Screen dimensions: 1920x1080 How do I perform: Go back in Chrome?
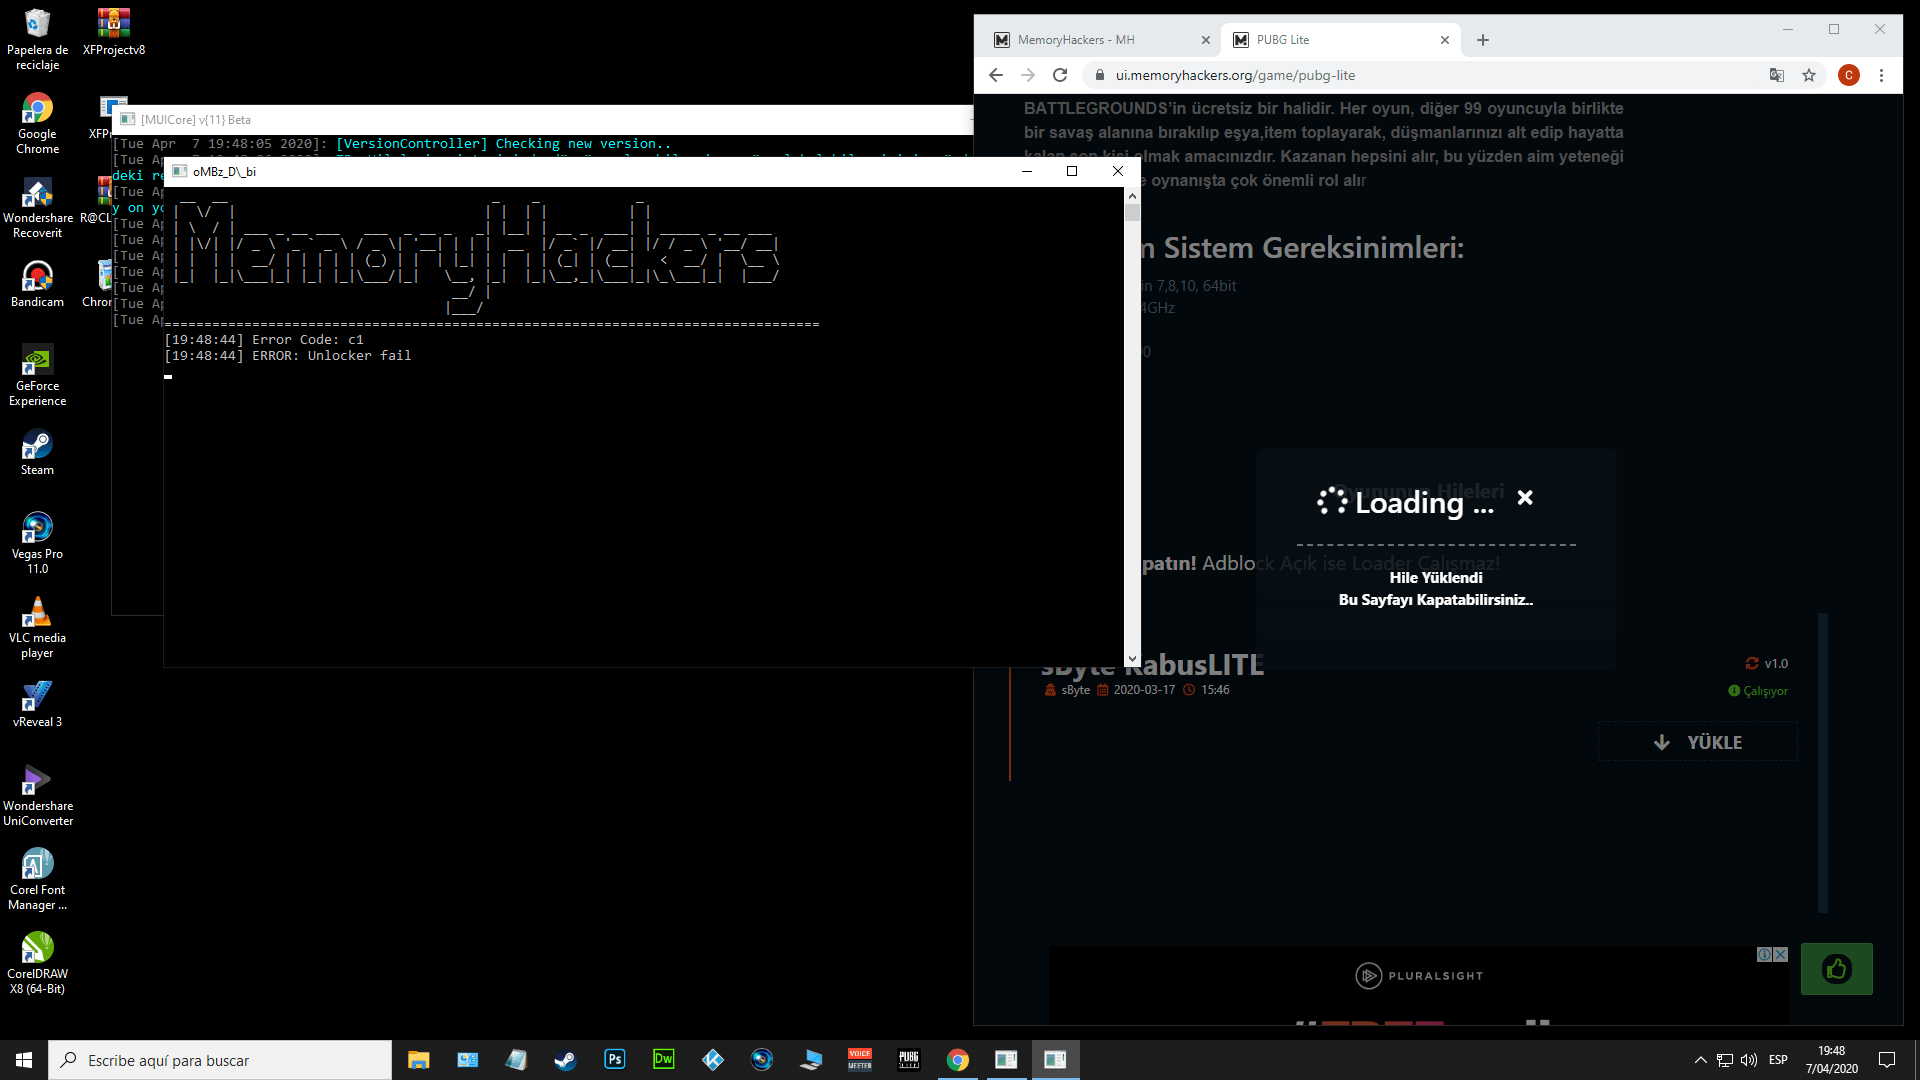[x=995, y=75]
